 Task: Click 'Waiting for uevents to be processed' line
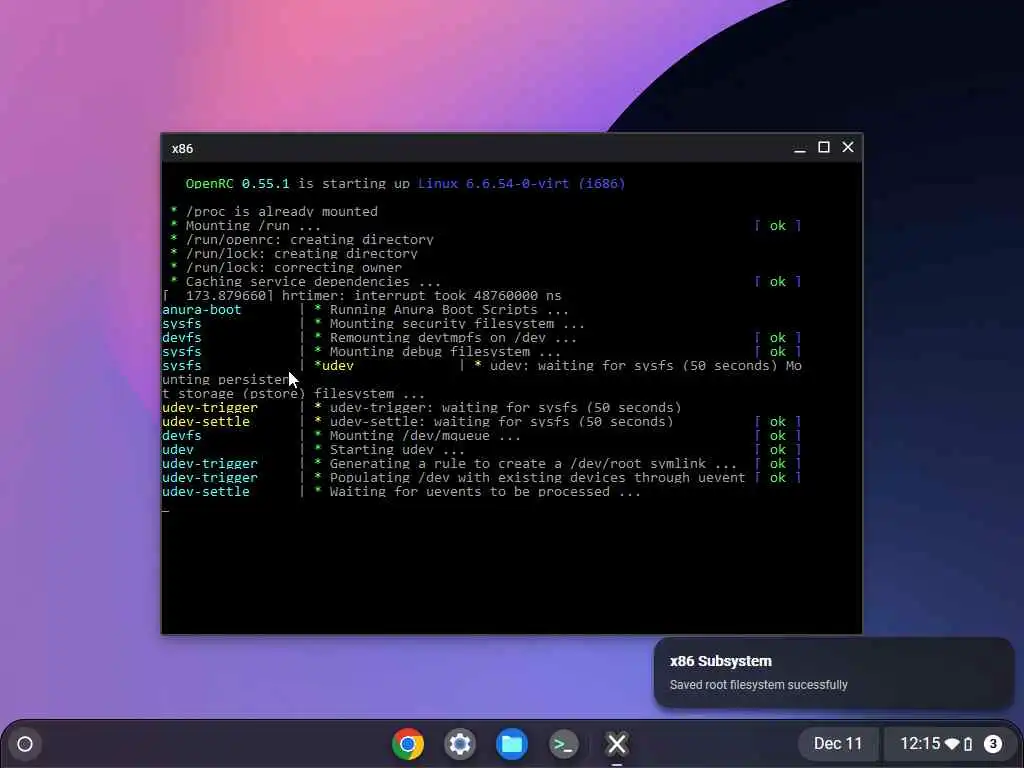(x=485, y=492)
